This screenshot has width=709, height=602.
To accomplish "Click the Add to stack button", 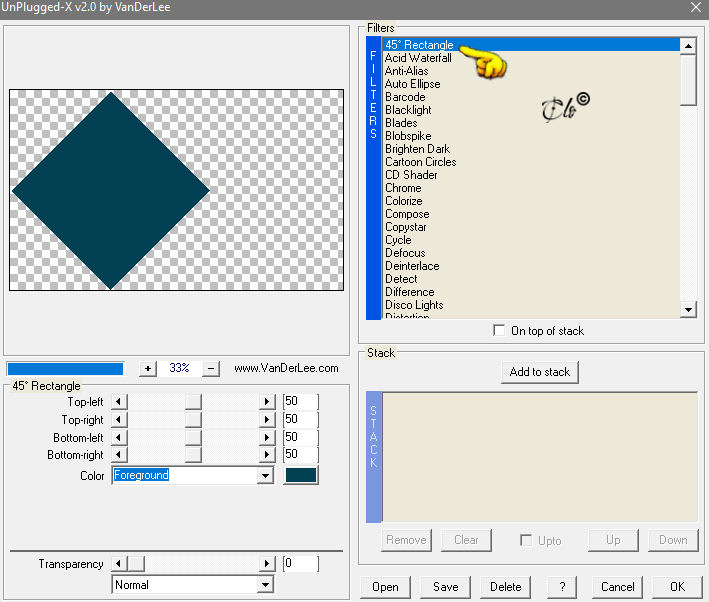I will click(x=539, y=372).
